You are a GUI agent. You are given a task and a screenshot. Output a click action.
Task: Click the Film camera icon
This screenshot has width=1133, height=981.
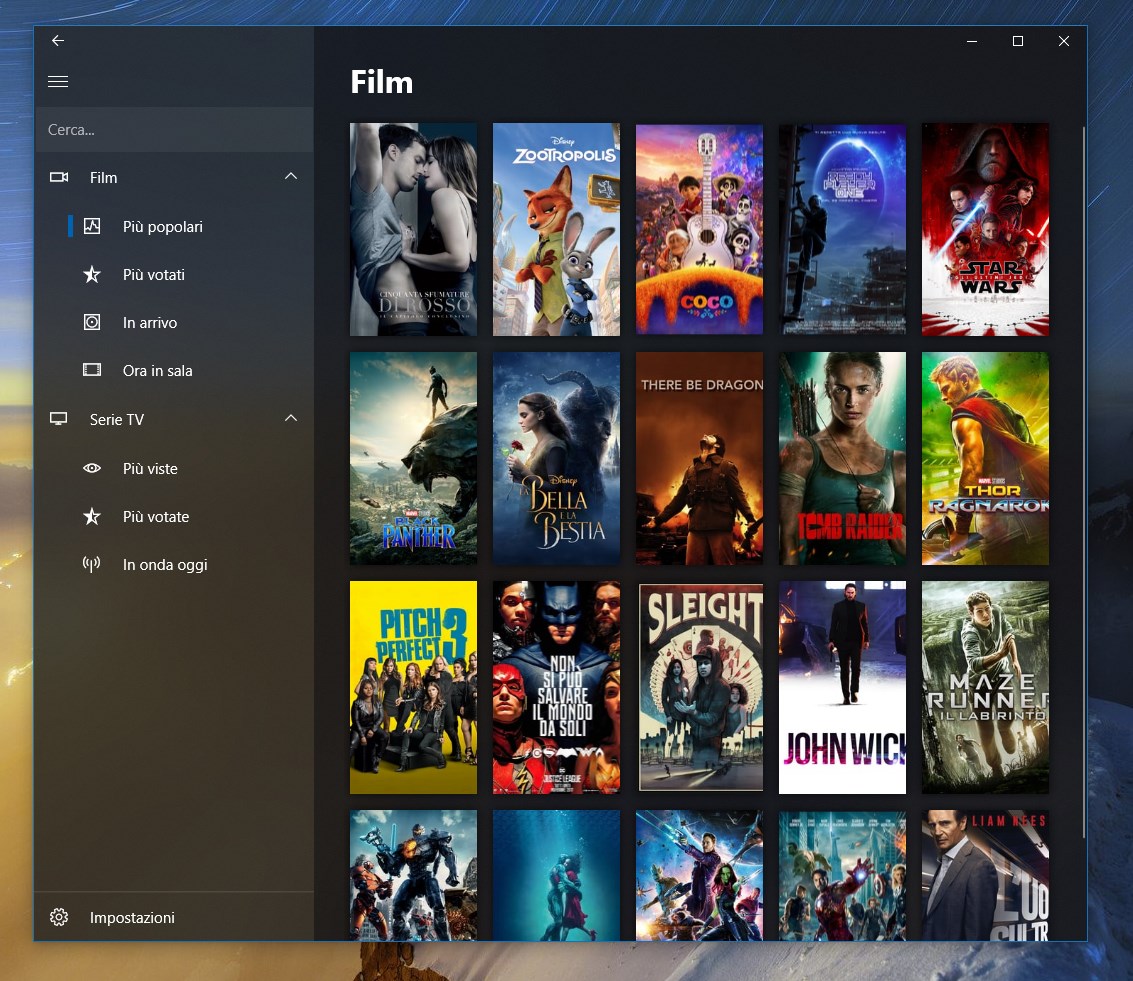pos(59,177)
